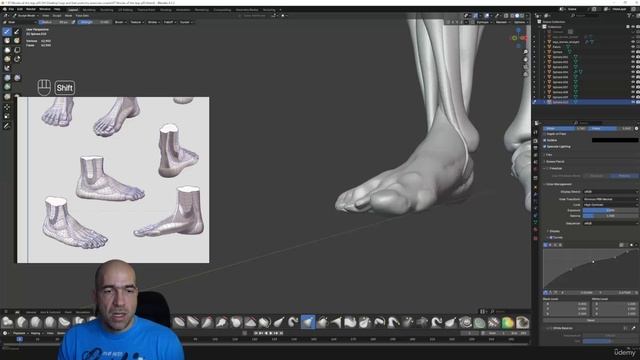640x360 pixels.
Task: Open the View Transform dropdown
Action: [611, 199]
